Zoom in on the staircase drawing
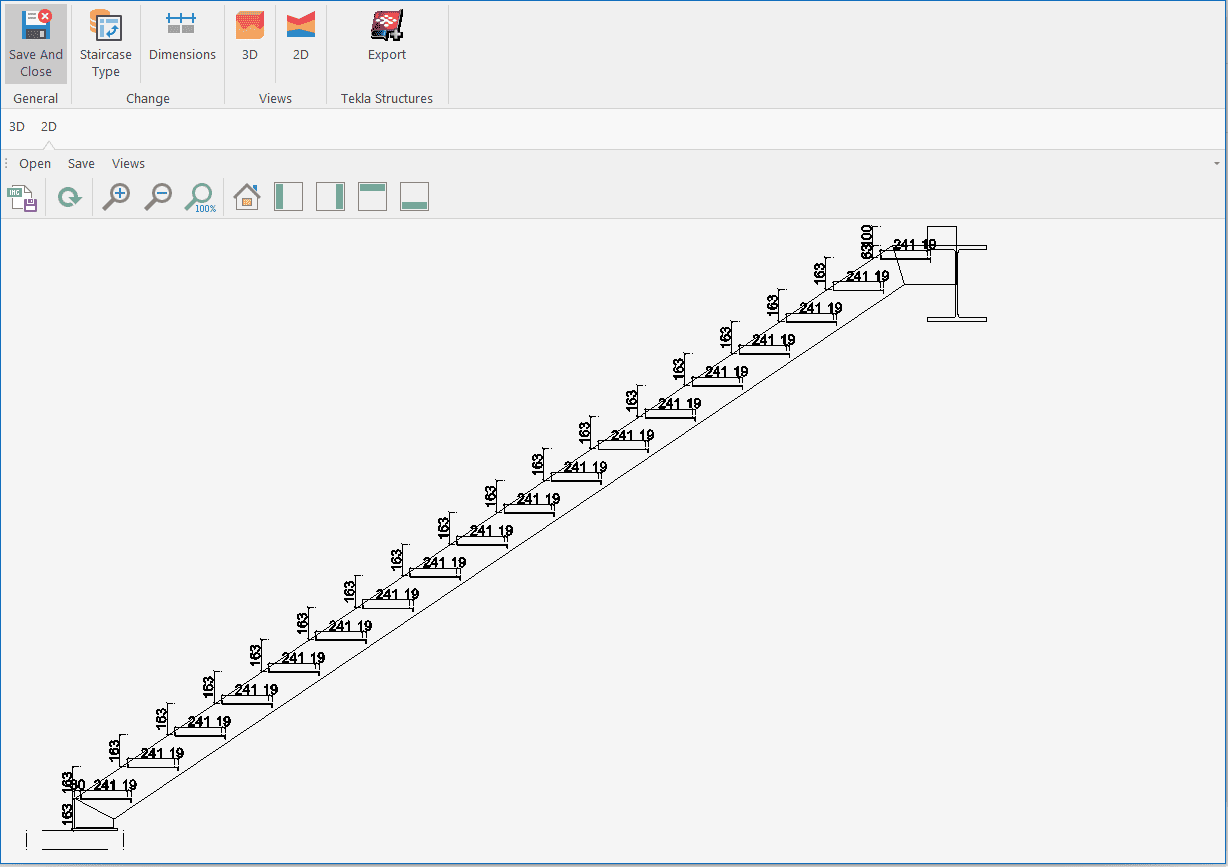 (x=117, y=197)
